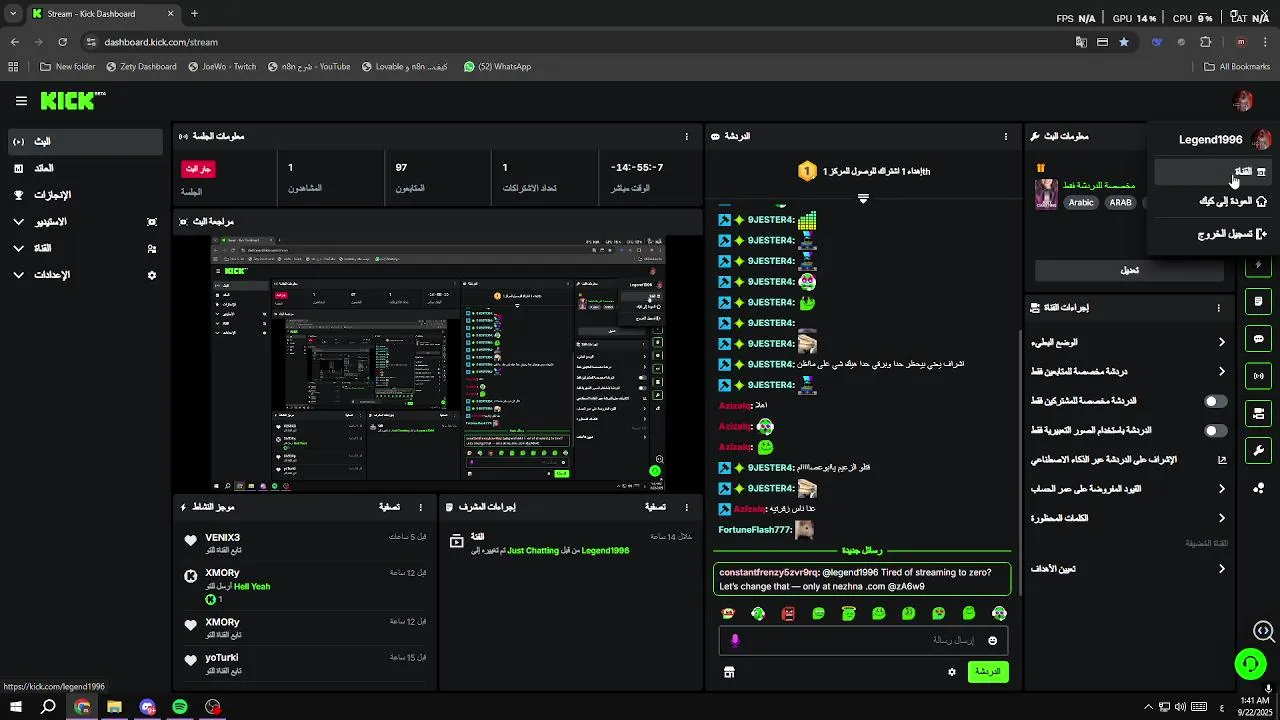Click server layout icon in right sidebar
Image resolution: width=1280 pixels, height=720 pixels.
[x=1258, y=413]
